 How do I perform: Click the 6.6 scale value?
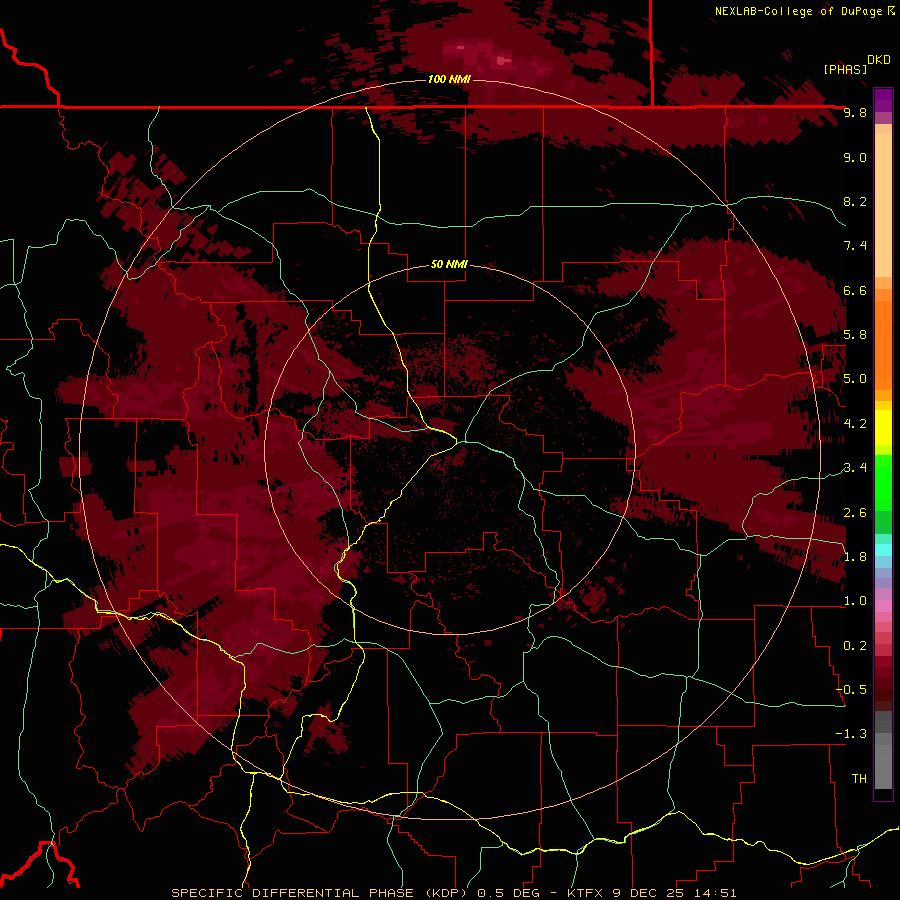point(855,290)
